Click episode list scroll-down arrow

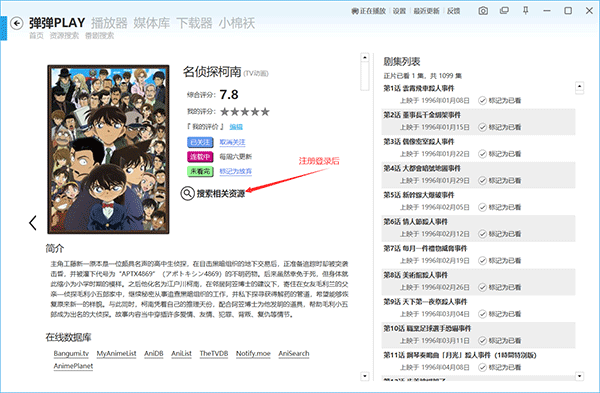click(580, 376)
